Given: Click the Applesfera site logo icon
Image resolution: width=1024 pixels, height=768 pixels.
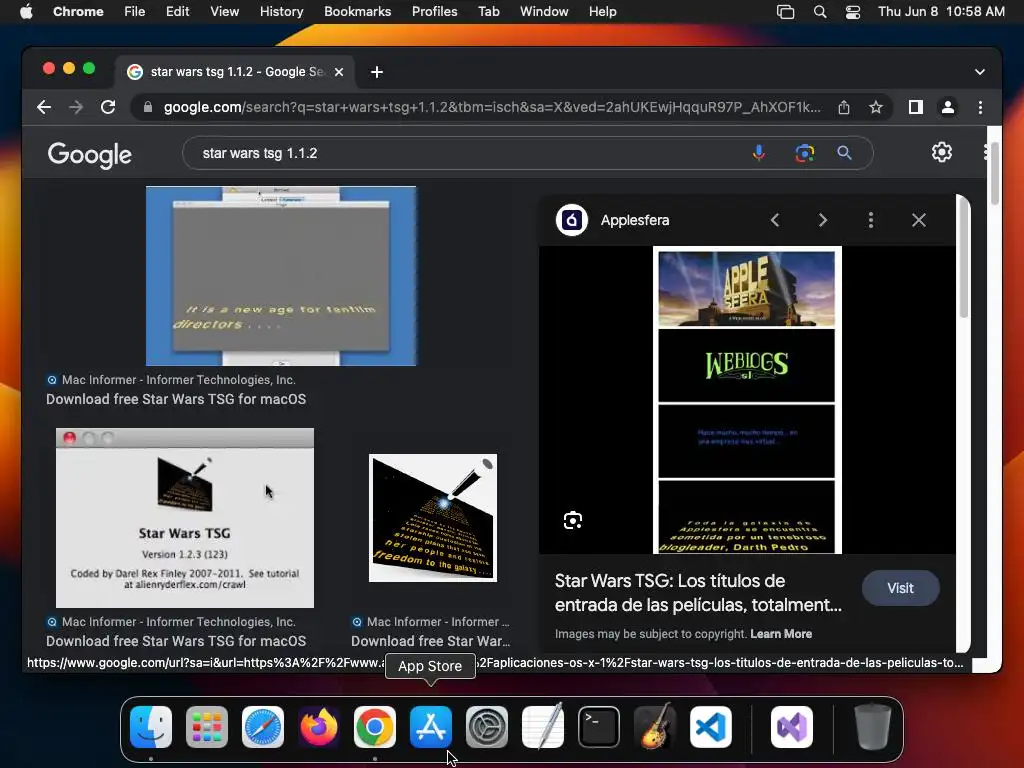Looking at the screenshot, I should pyautogui.click(x=571, y=220).
